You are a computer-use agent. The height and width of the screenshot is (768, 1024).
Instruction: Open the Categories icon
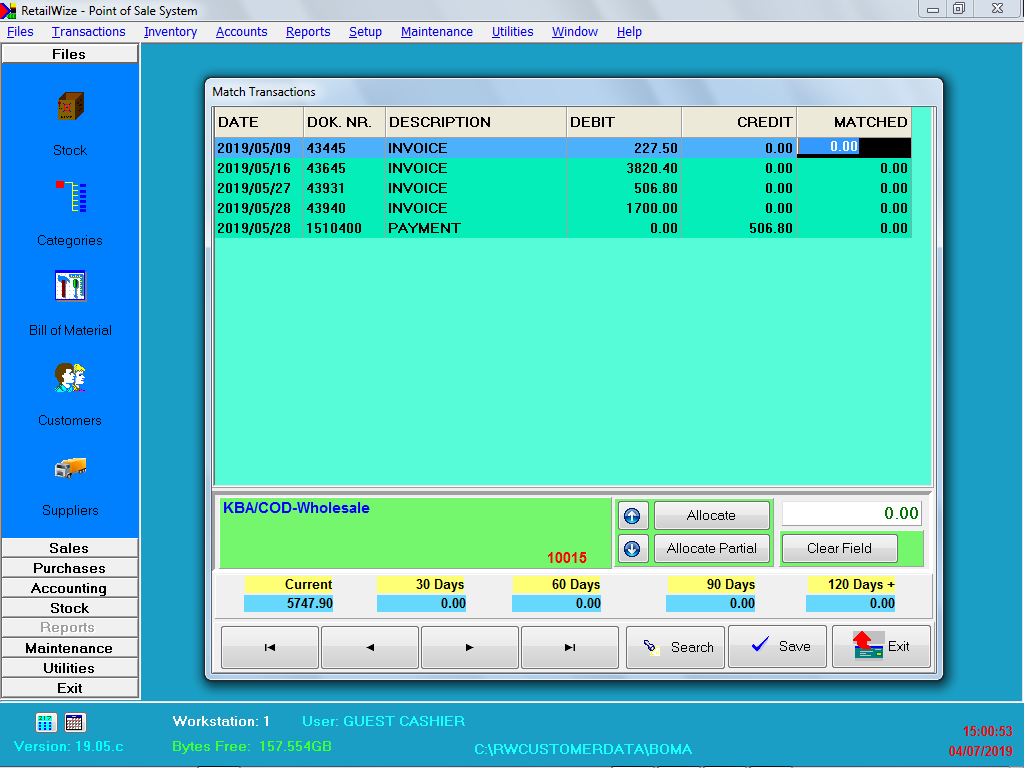pos(70,197)
